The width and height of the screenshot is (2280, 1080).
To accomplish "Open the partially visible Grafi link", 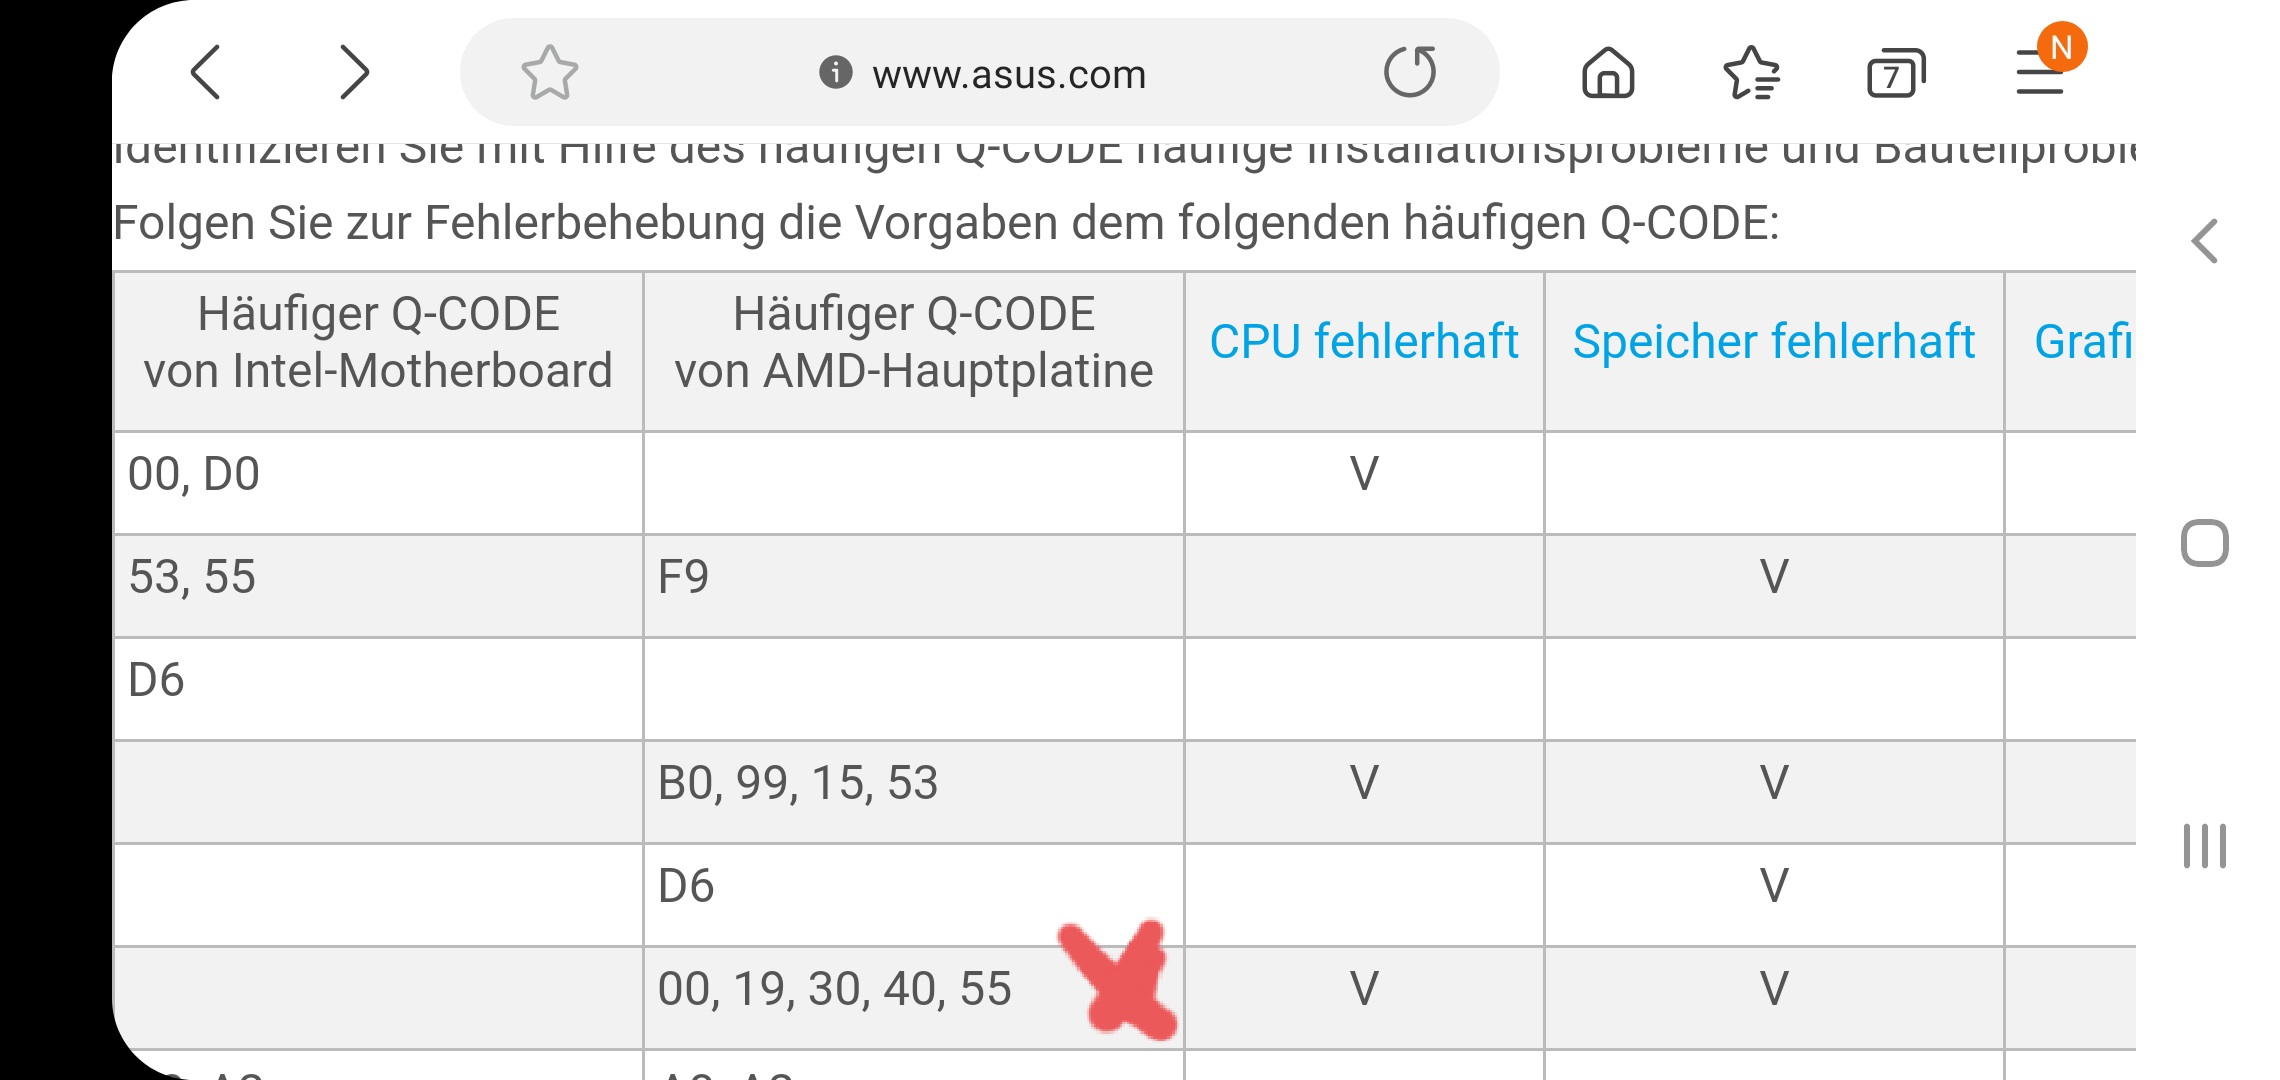I will click(x=2084, y=342).
